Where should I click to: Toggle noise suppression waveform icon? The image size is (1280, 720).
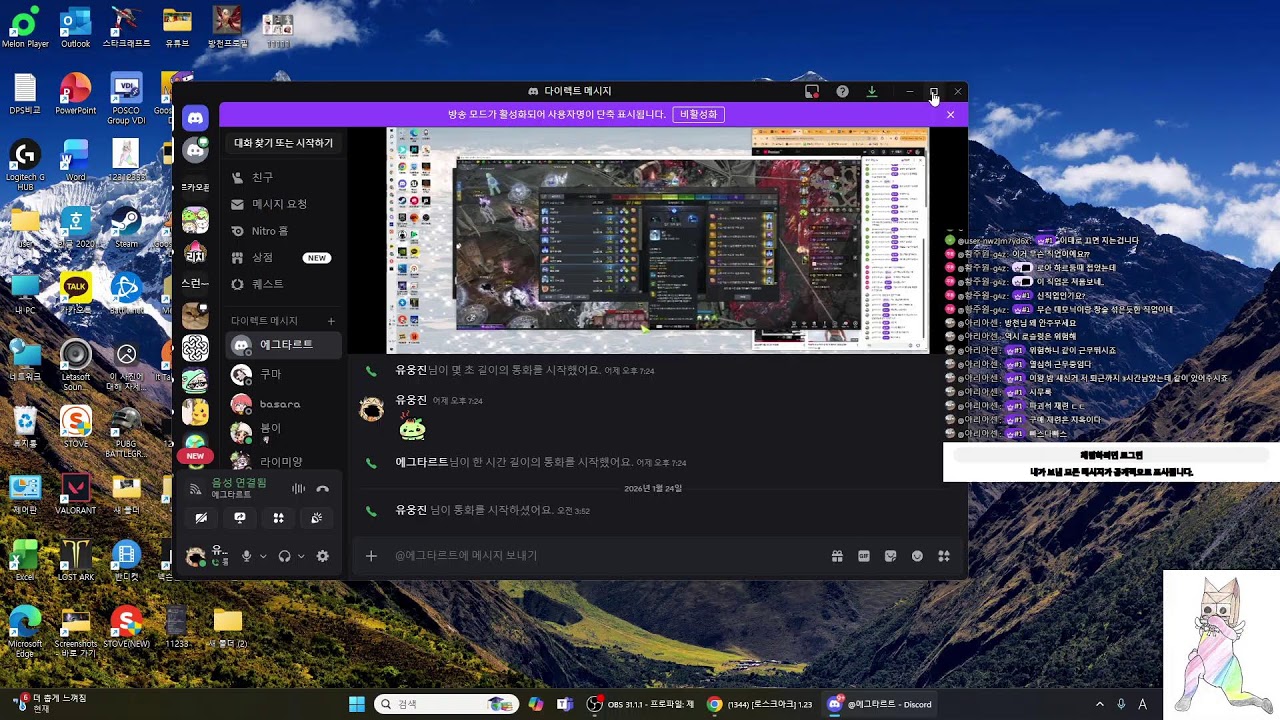[x=298, y=488]
